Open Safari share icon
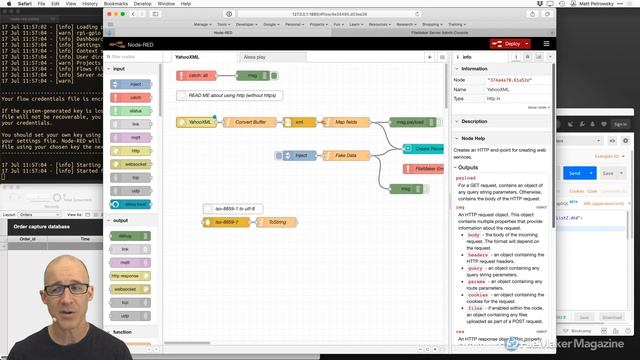The image size is (640, 360). click(532, 14)
